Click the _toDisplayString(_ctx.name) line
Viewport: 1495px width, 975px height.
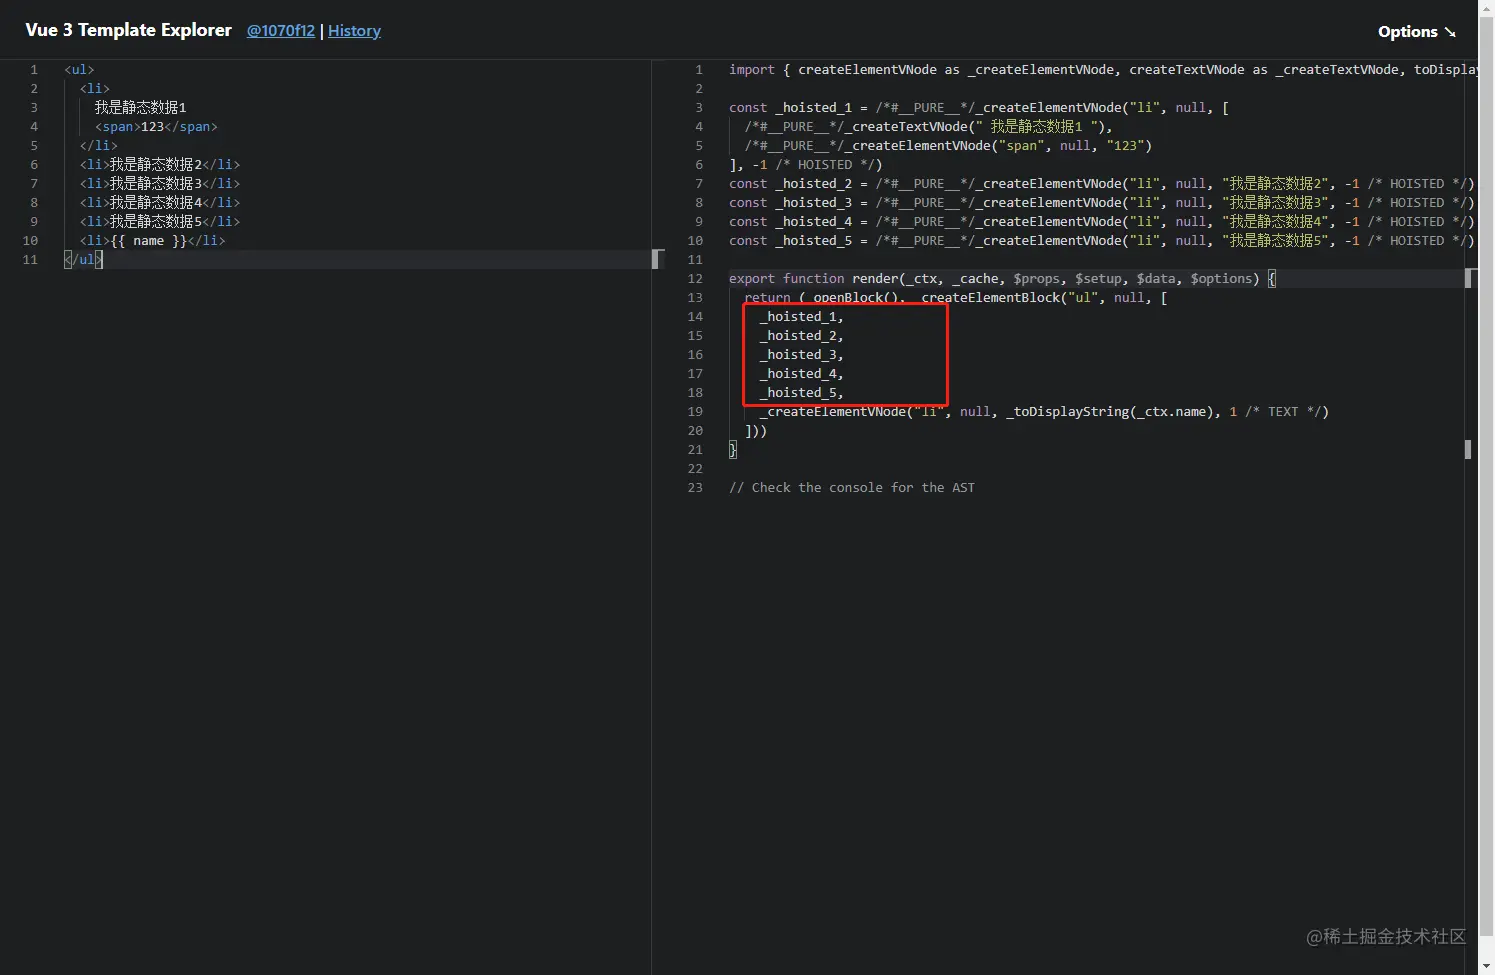(1044, 412)
